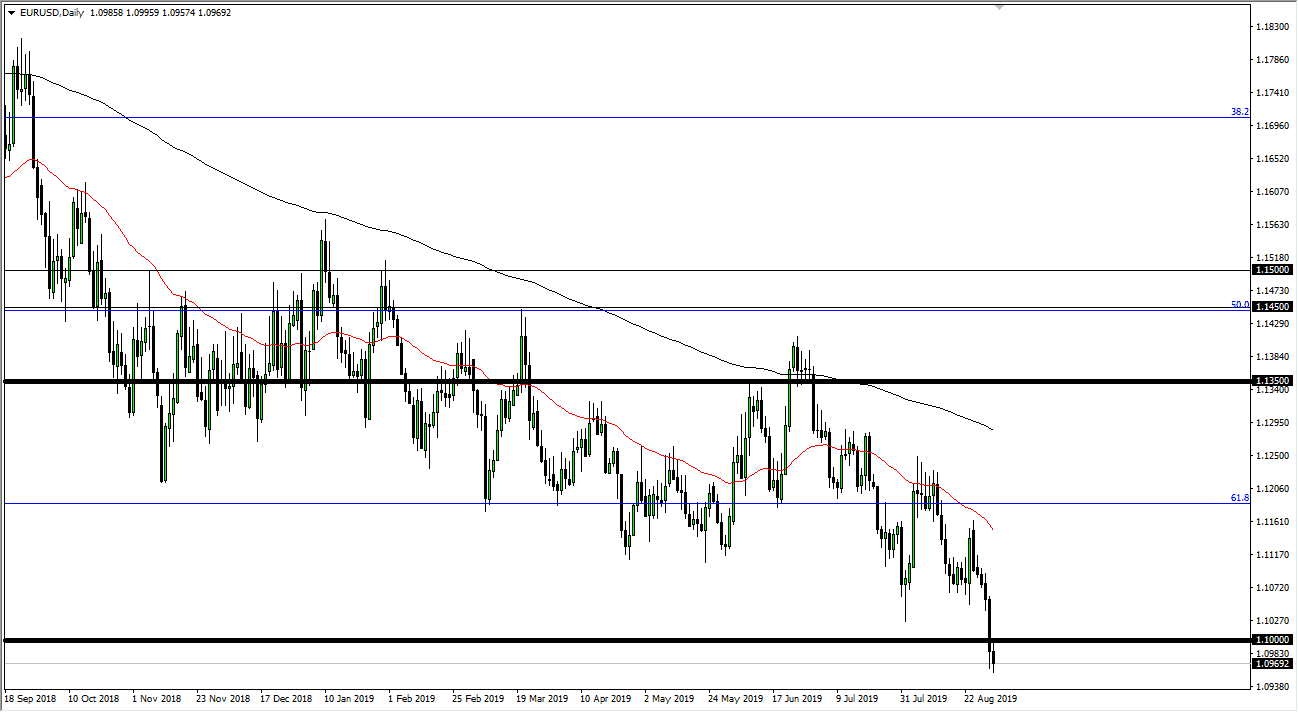
Task: Click the 18 Sep 2018 date label
Action: tap(28, 699)
